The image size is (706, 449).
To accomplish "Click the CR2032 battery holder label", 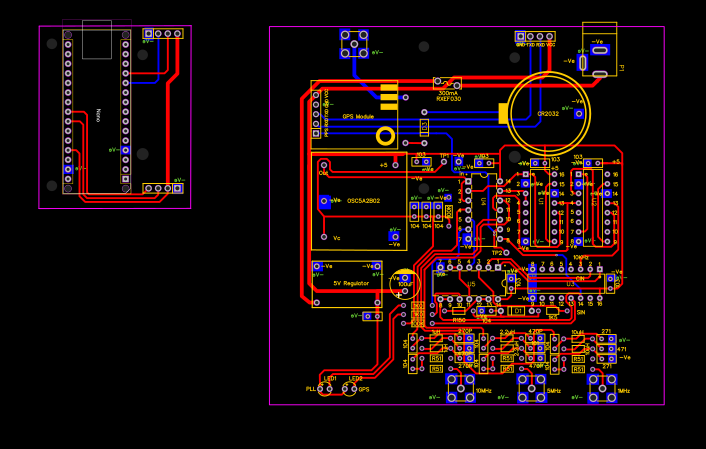I will 548,114.
